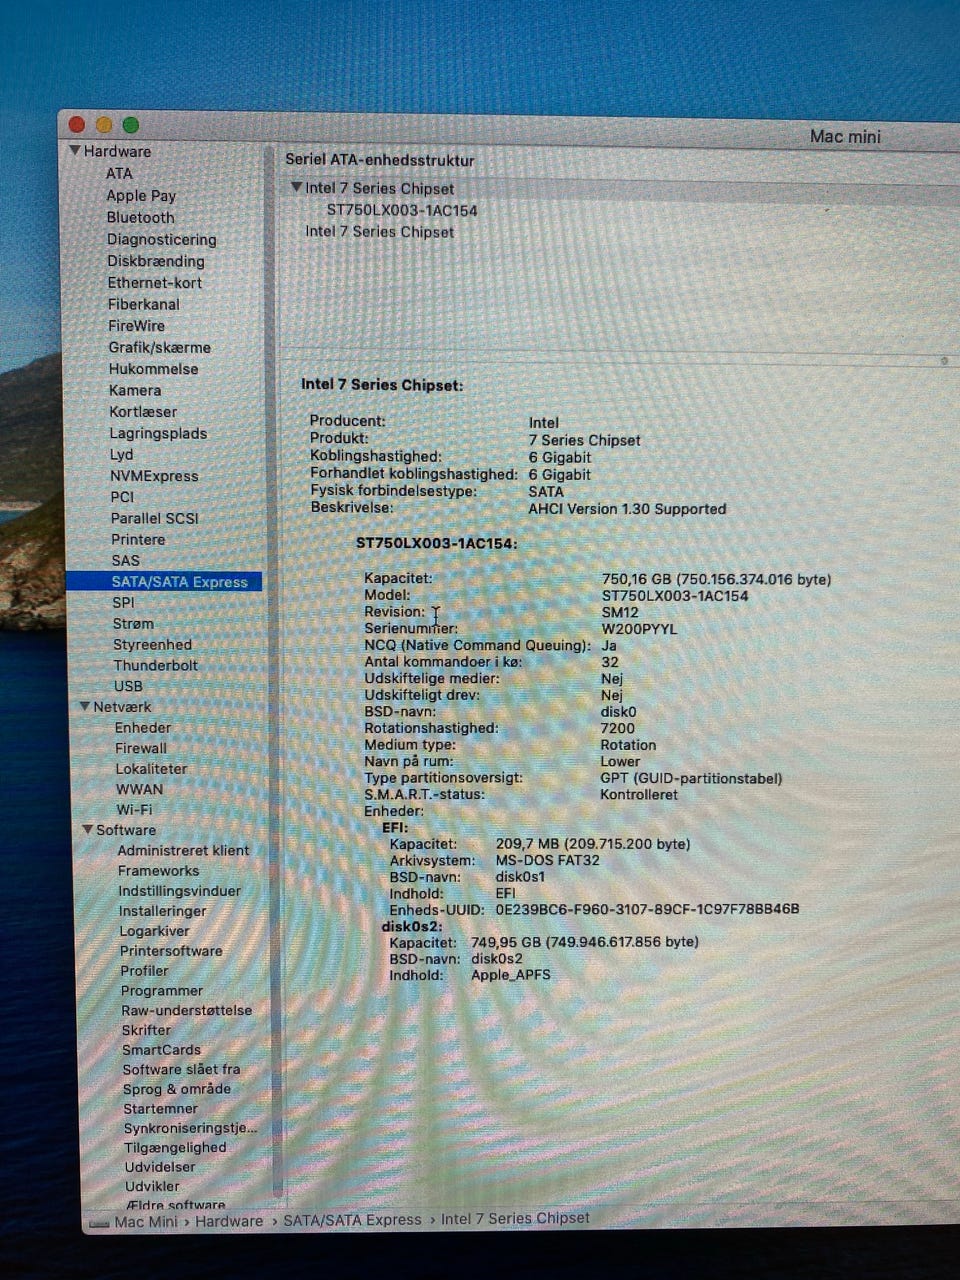The width and height of the screenshot is (960, 1280).
Task: Select Installeringer under Software
Action: click(x=162, y=911)
